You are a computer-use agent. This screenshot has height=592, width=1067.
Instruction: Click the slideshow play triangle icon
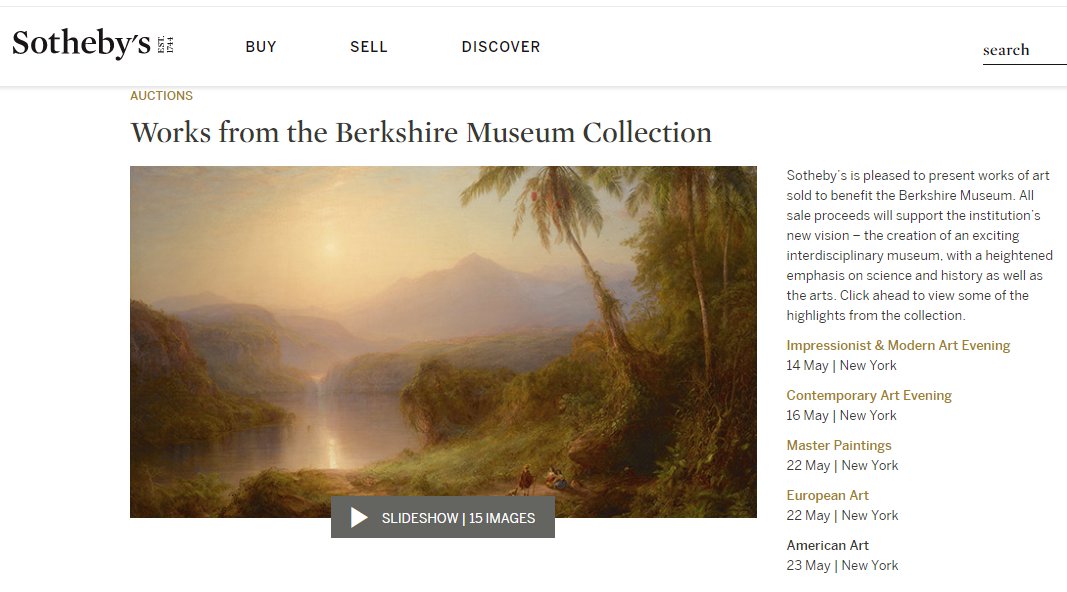pyautogui.click(x=359, y=517)
